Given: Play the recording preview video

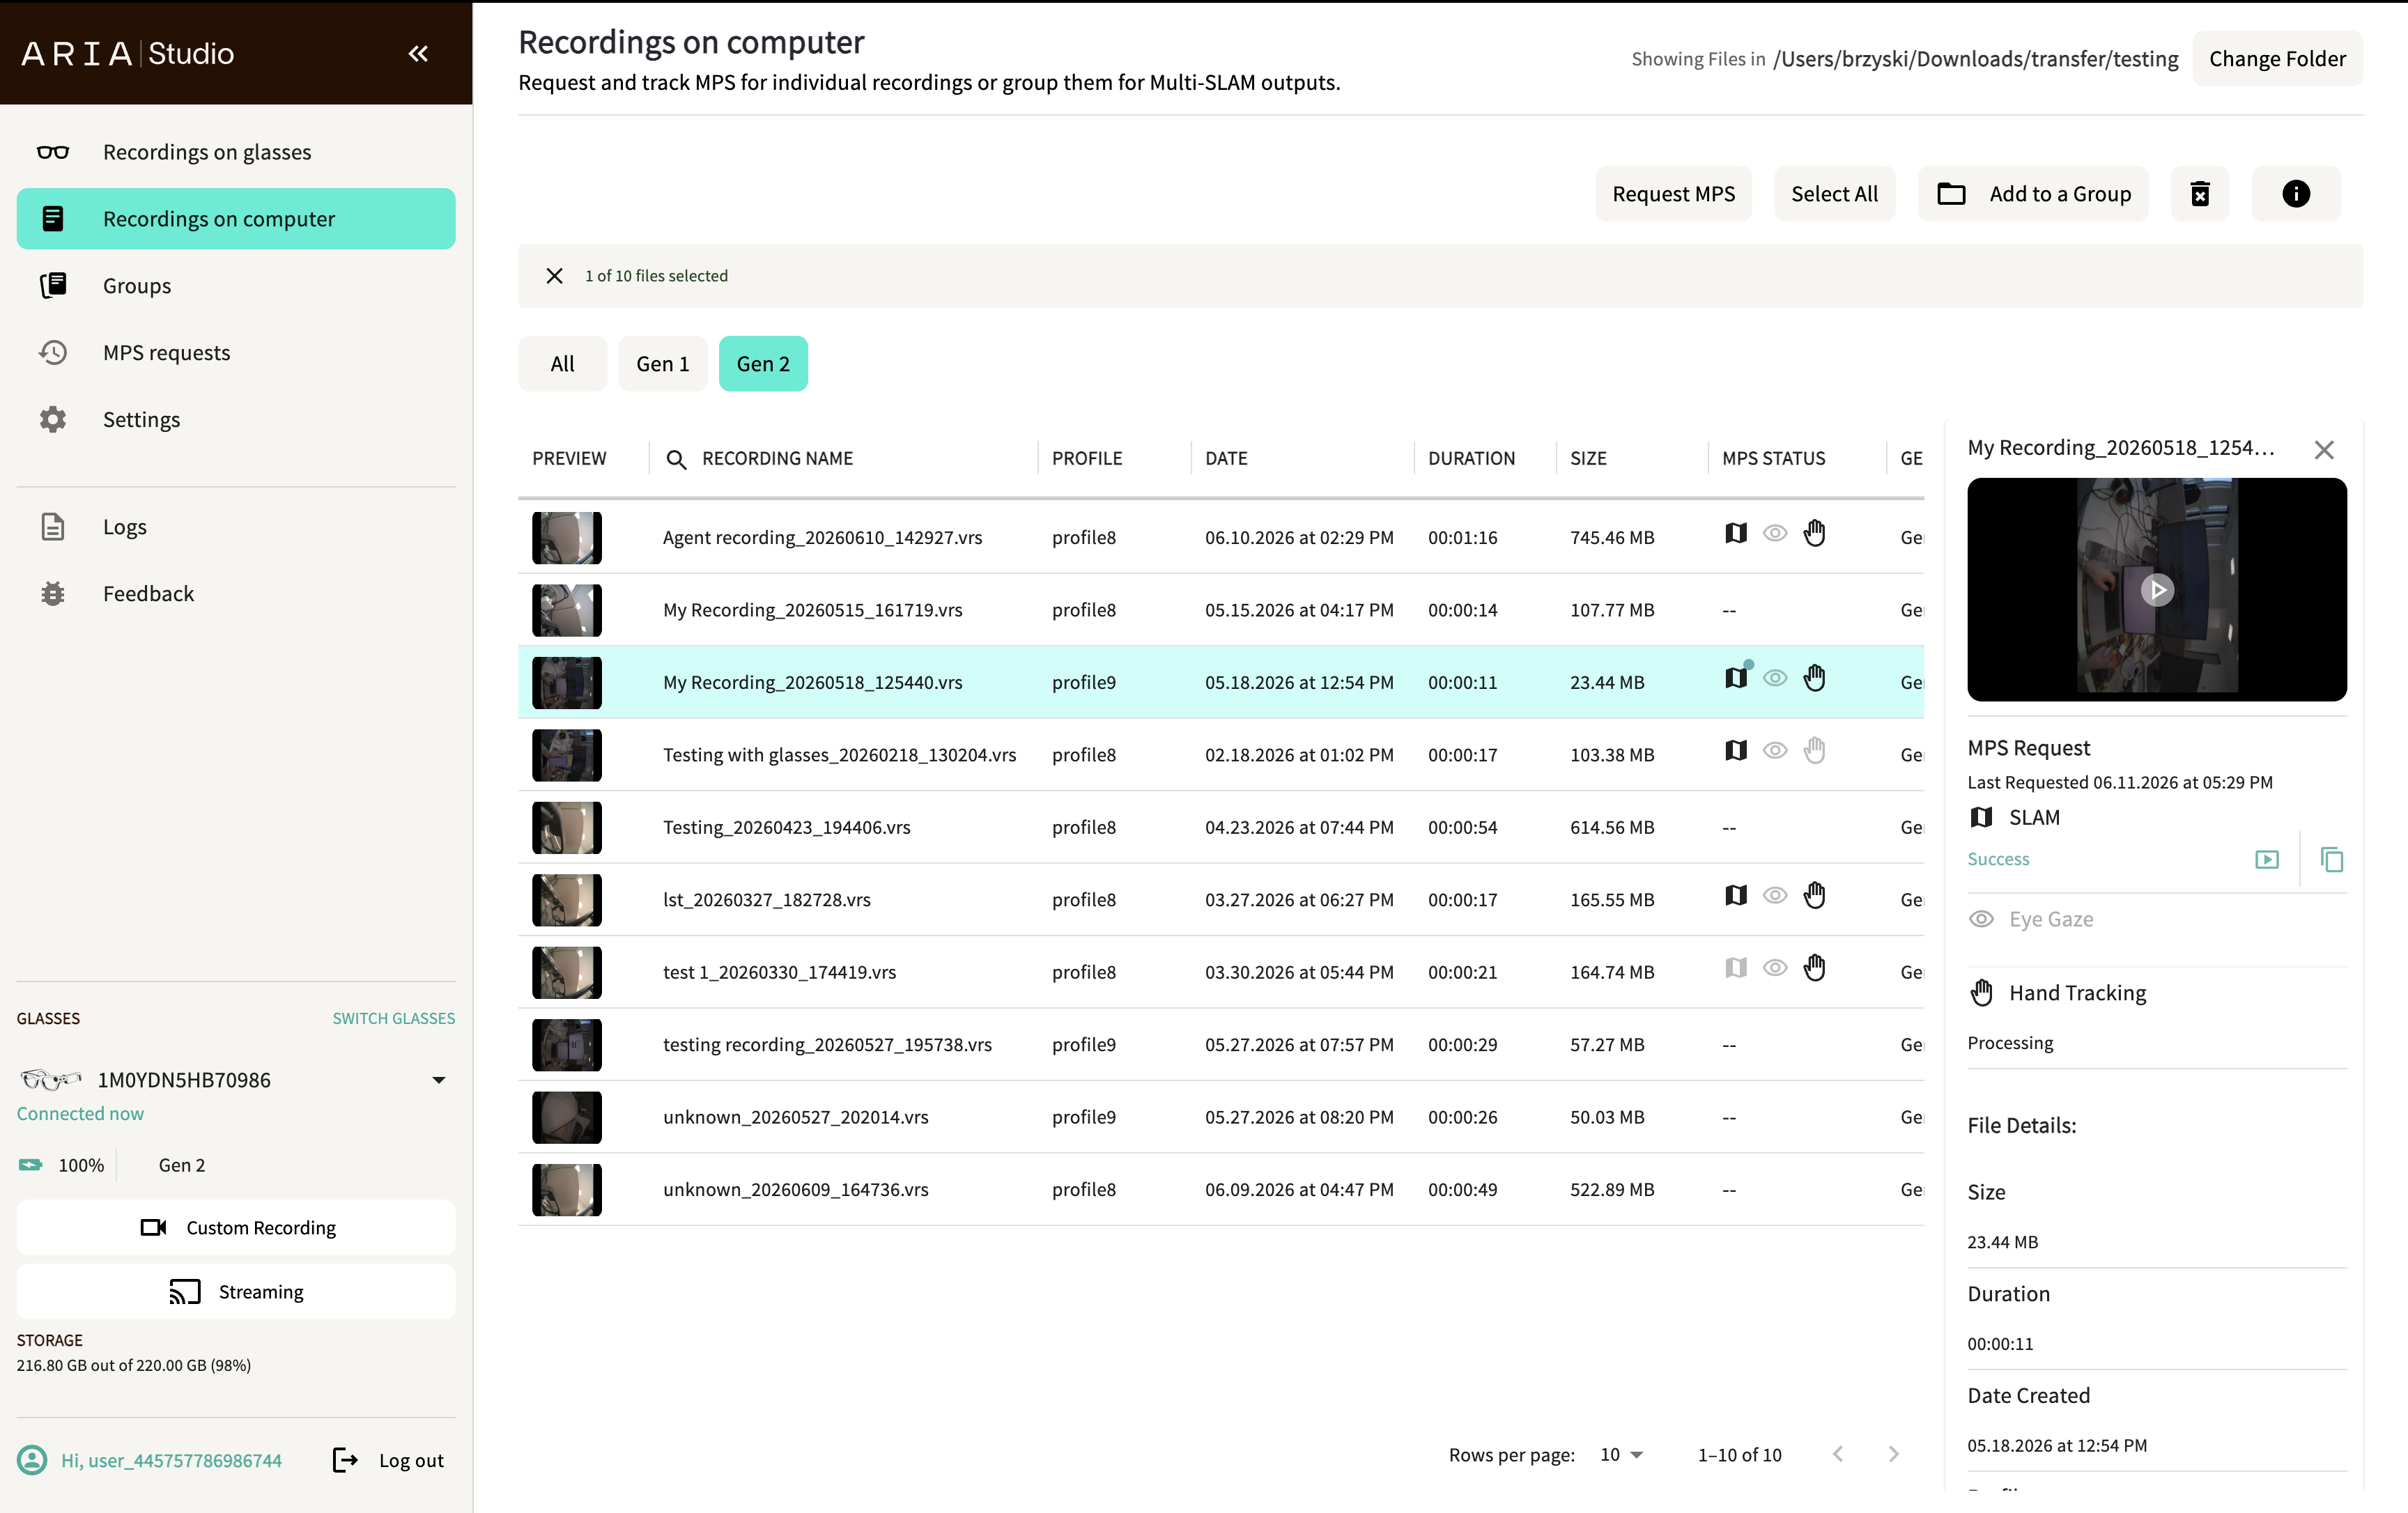Looking at the screenshot, I should [2157, 590].
